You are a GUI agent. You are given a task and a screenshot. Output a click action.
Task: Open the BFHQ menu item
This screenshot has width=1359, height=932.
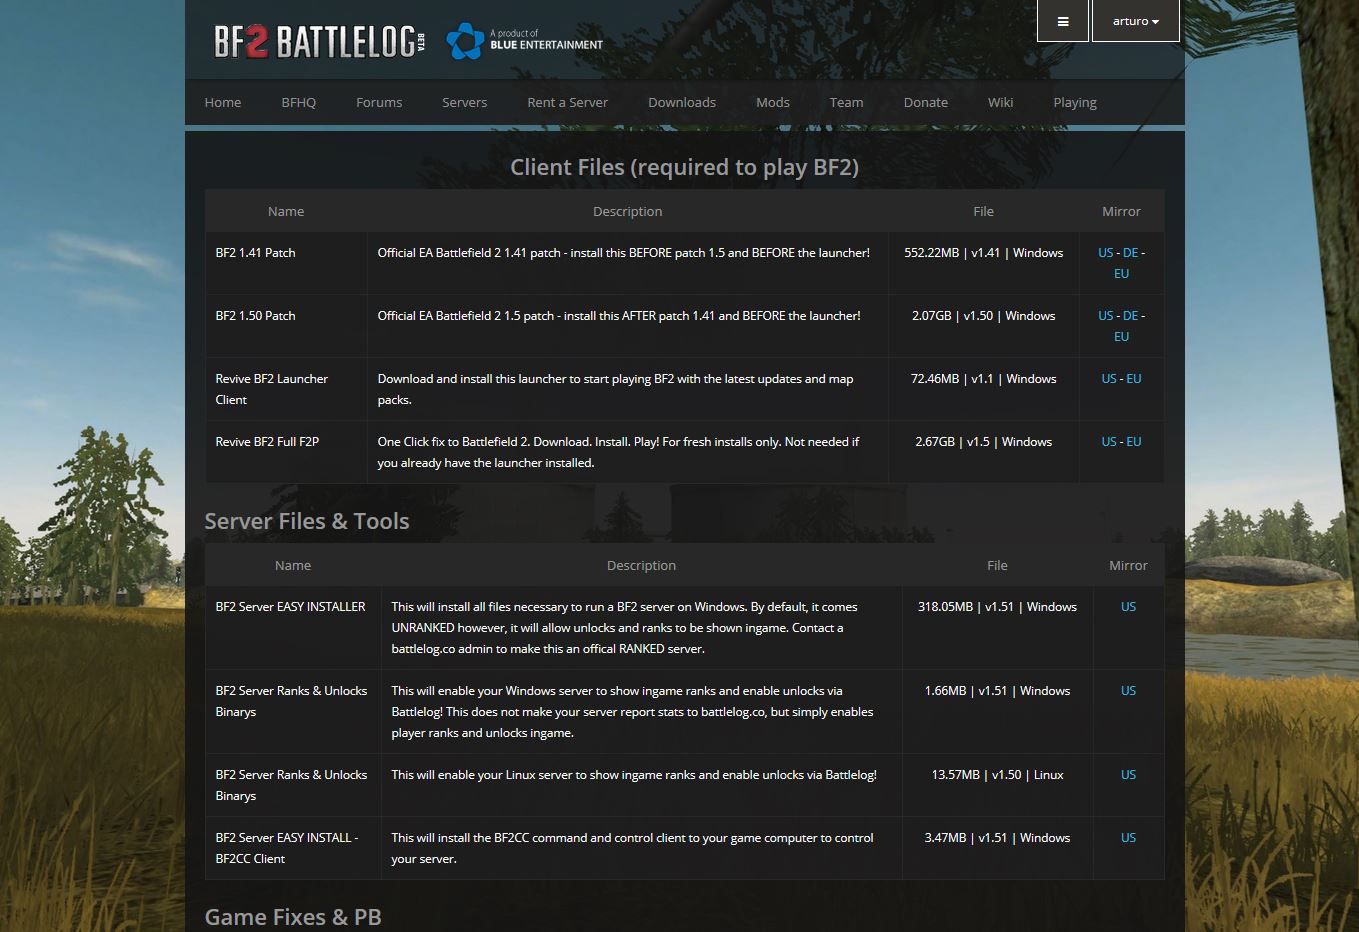tap(298, 102)
